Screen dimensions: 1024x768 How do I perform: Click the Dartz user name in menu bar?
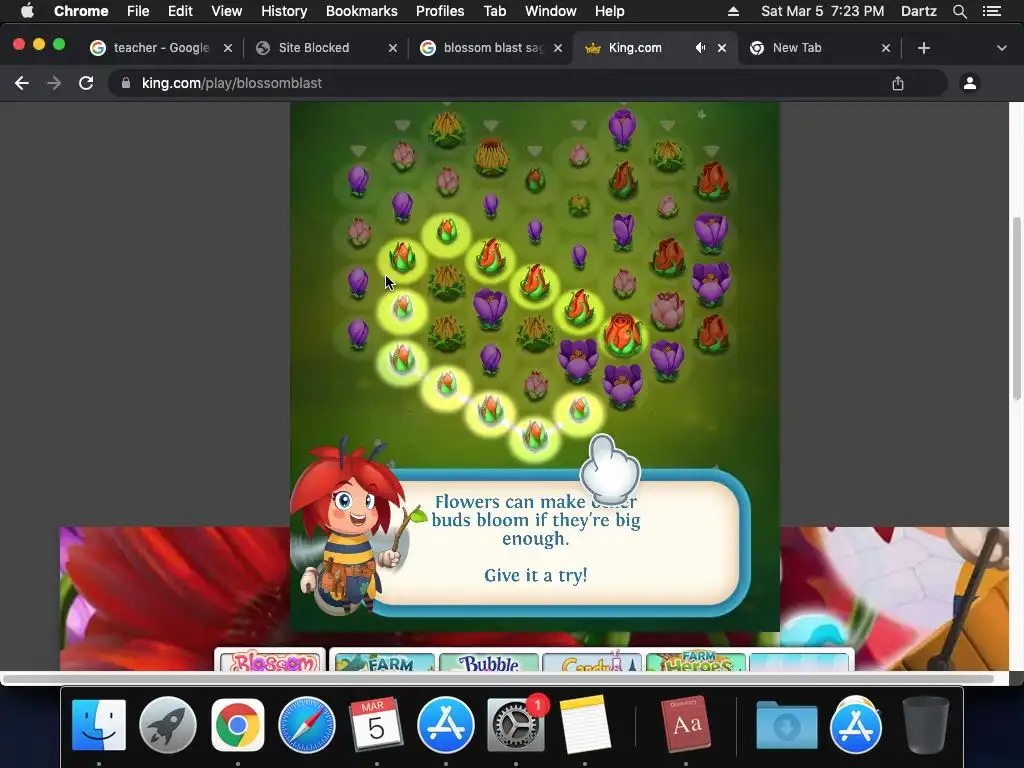point(919,11)
